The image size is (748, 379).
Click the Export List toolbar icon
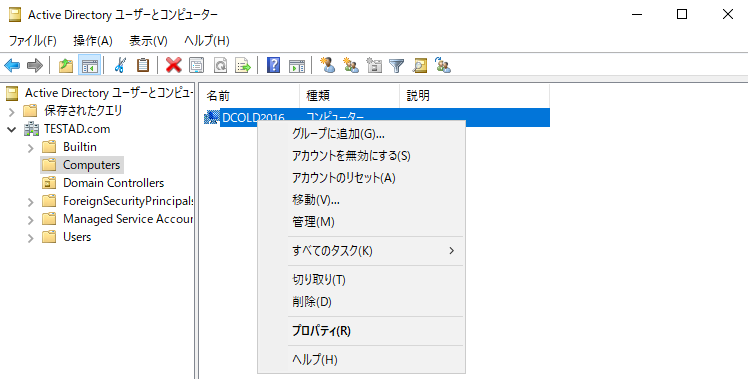point(243,65)
